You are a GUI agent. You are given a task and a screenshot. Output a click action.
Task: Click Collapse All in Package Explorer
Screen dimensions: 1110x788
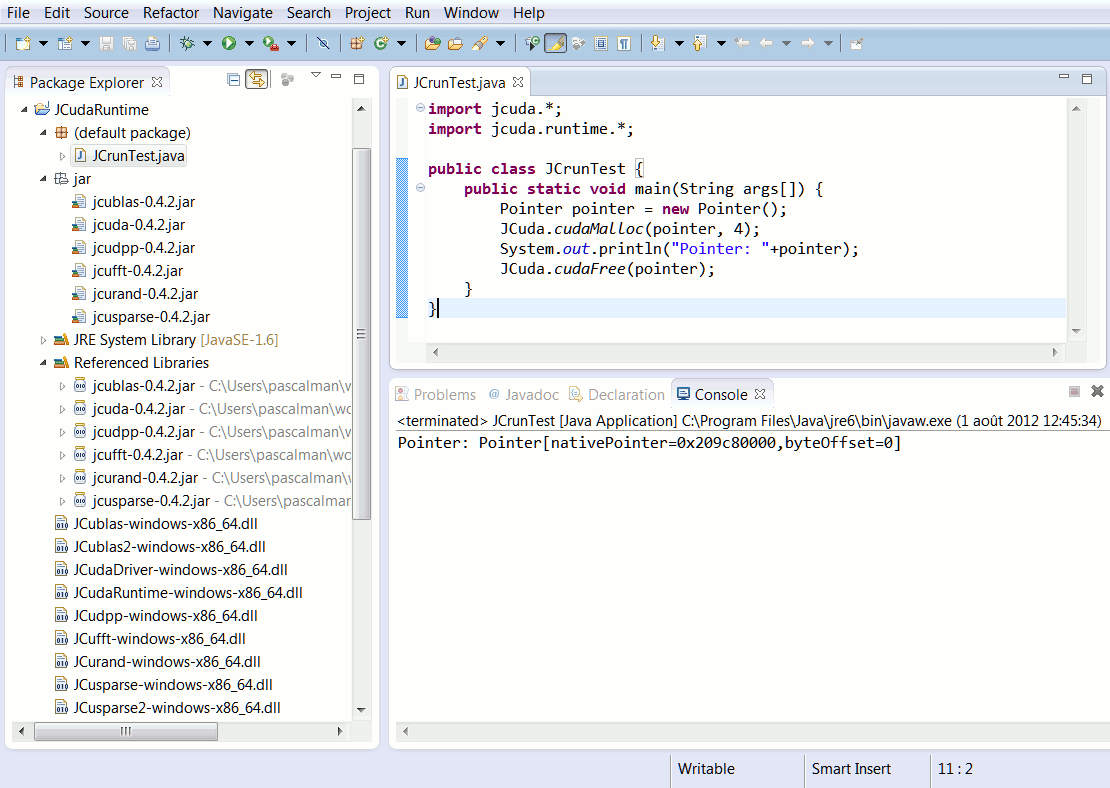tap(233, 80)
